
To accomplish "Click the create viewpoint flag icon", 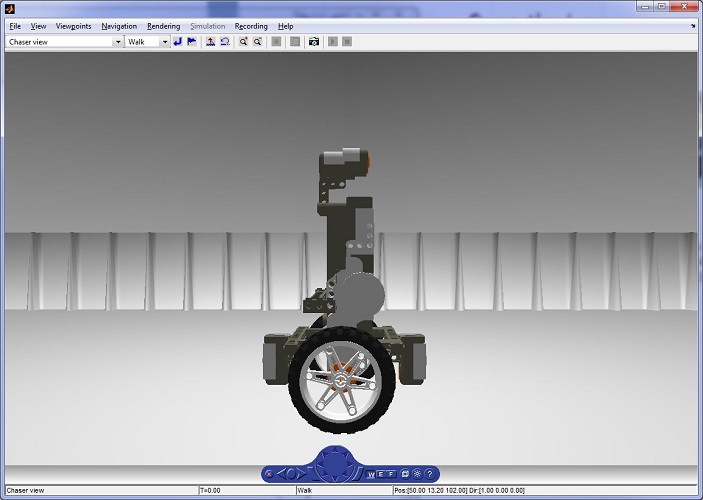I will click(x=191, y=42).
